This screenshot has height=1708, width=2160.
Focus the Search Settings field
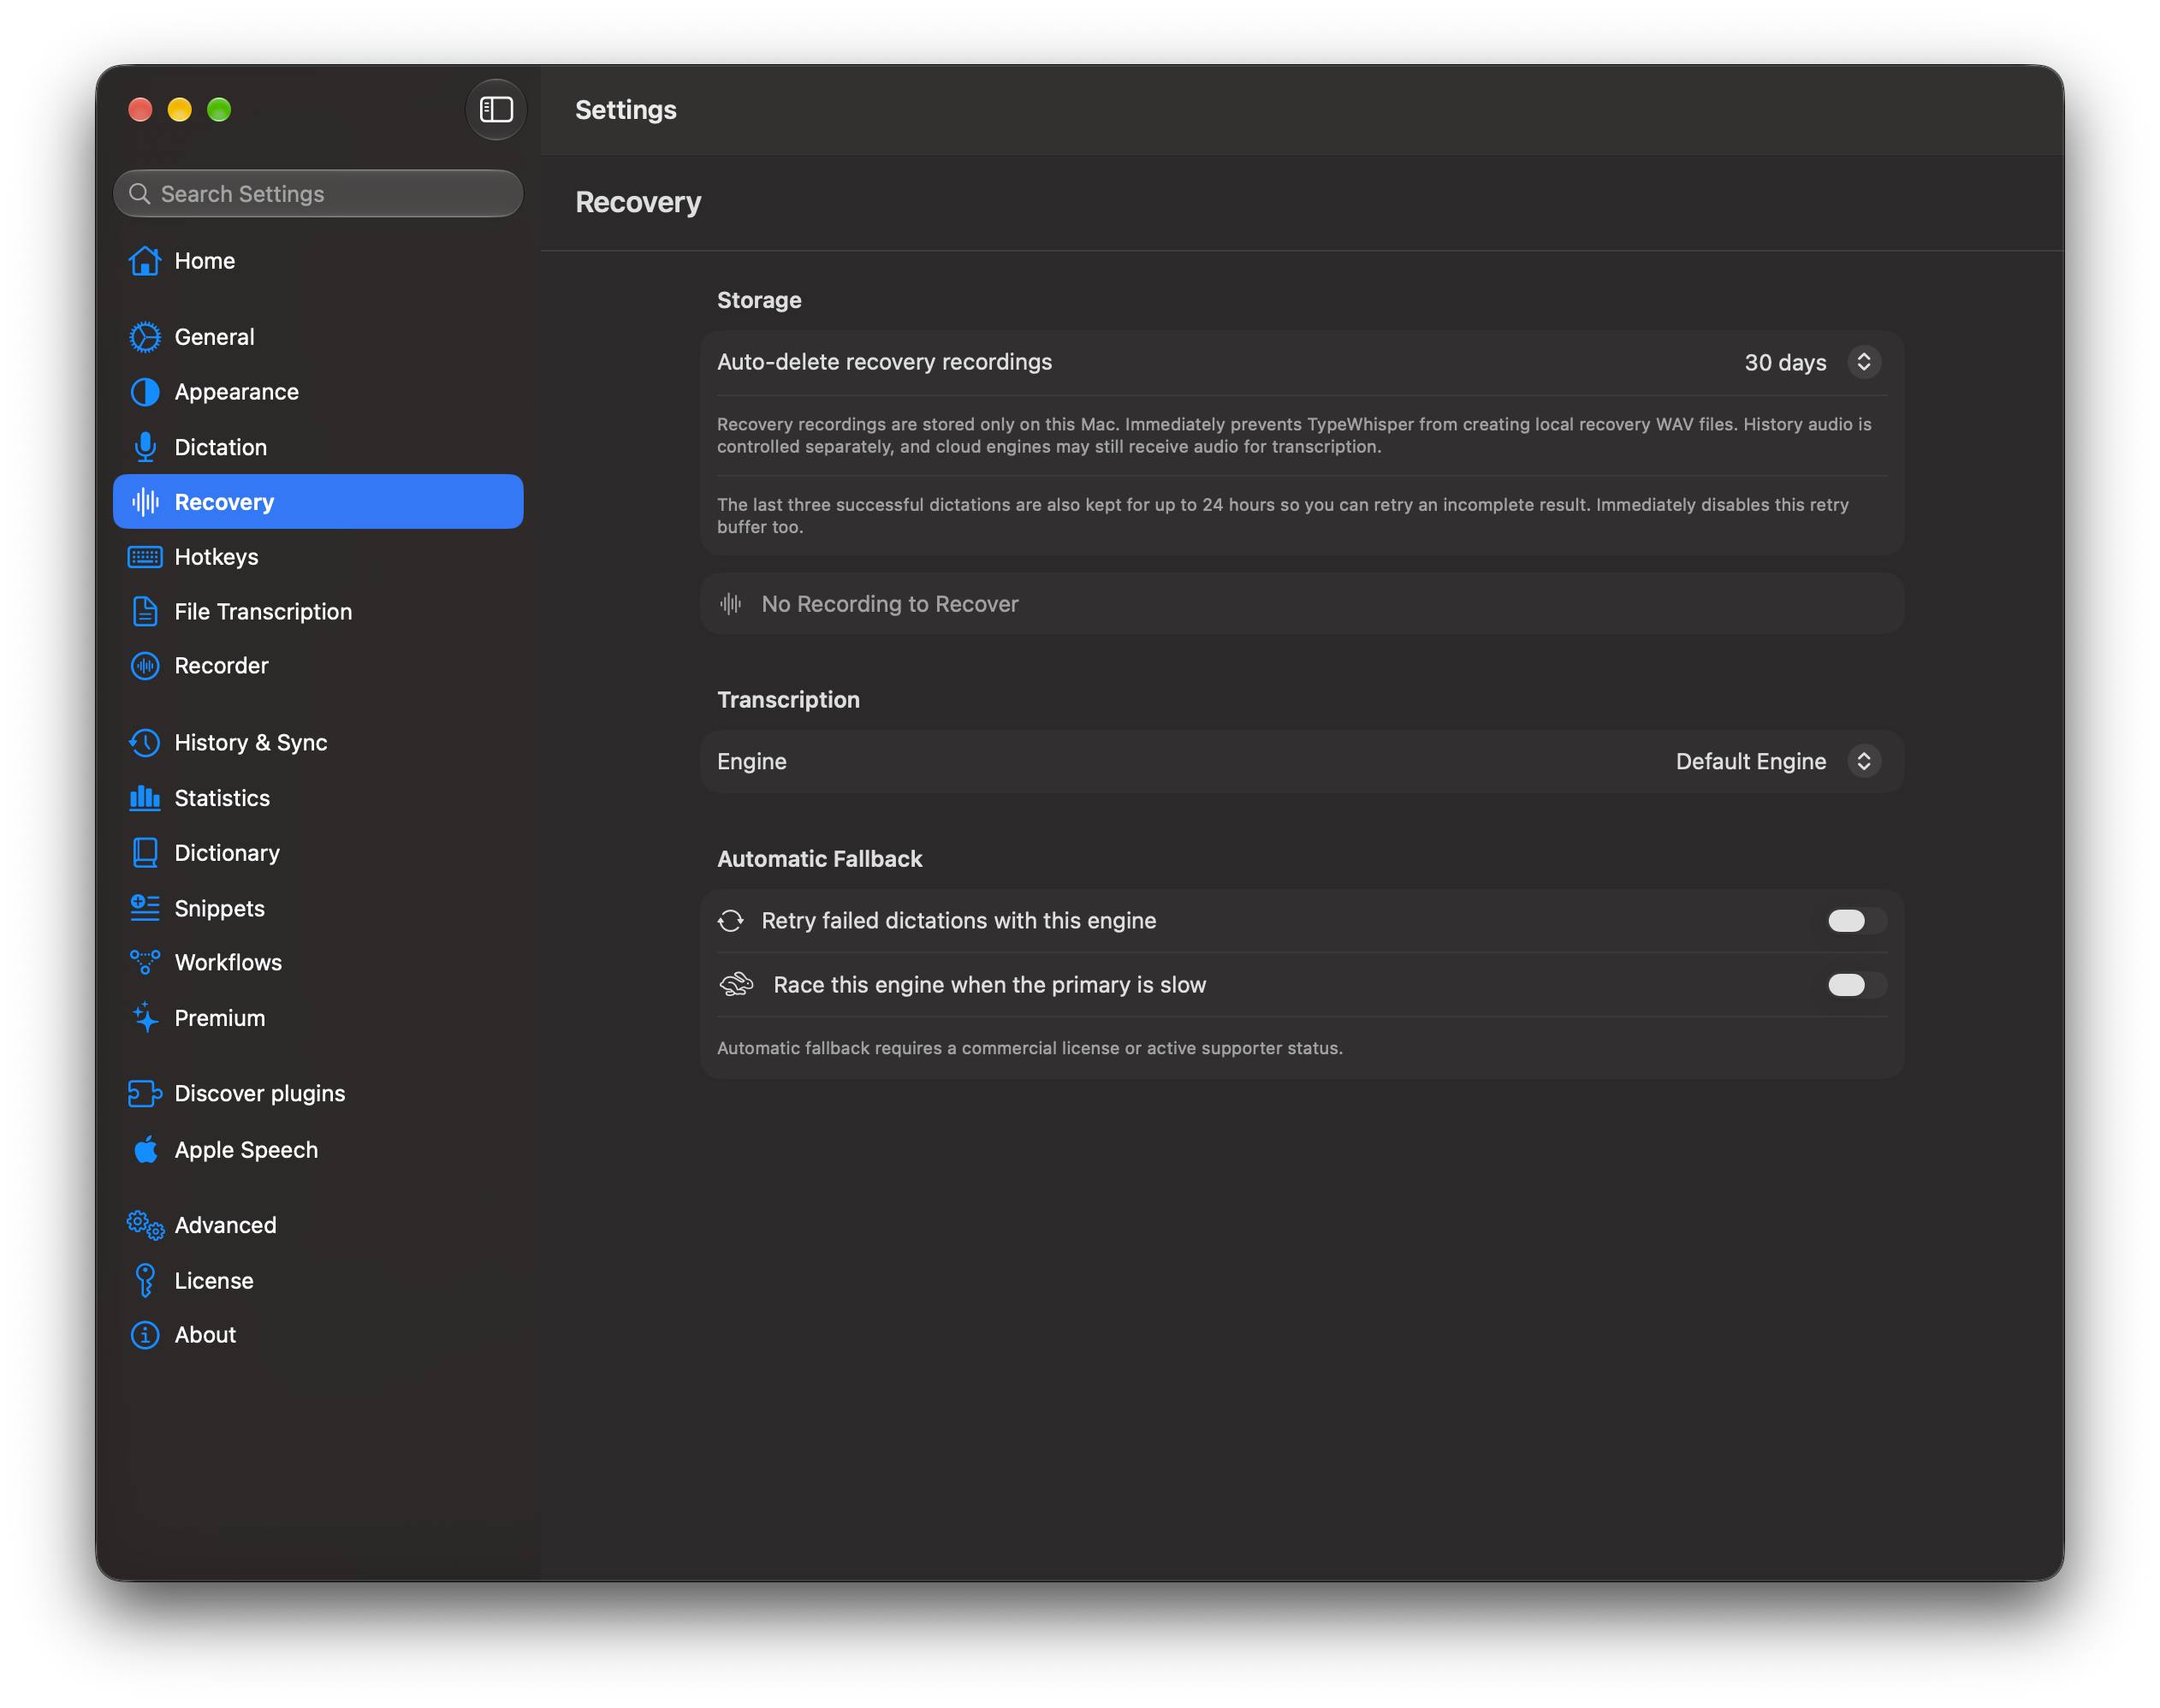(318, 193)
